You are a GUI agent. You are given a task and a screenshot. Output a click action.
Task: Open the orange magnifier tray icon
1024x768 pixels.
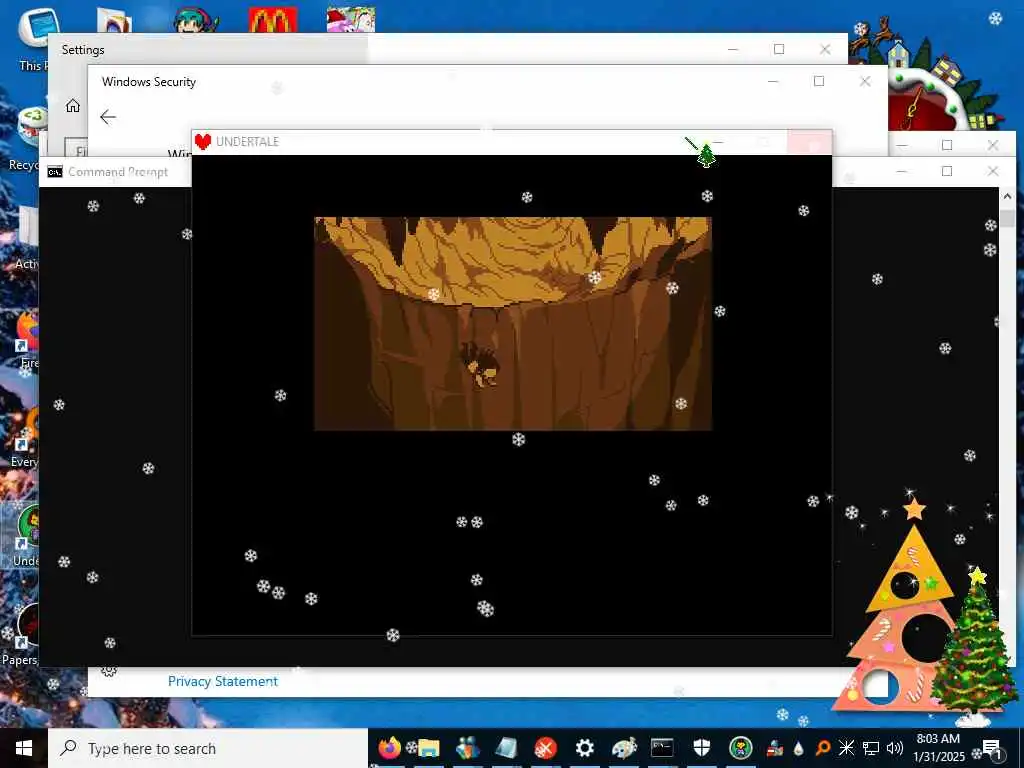point(823,748)
